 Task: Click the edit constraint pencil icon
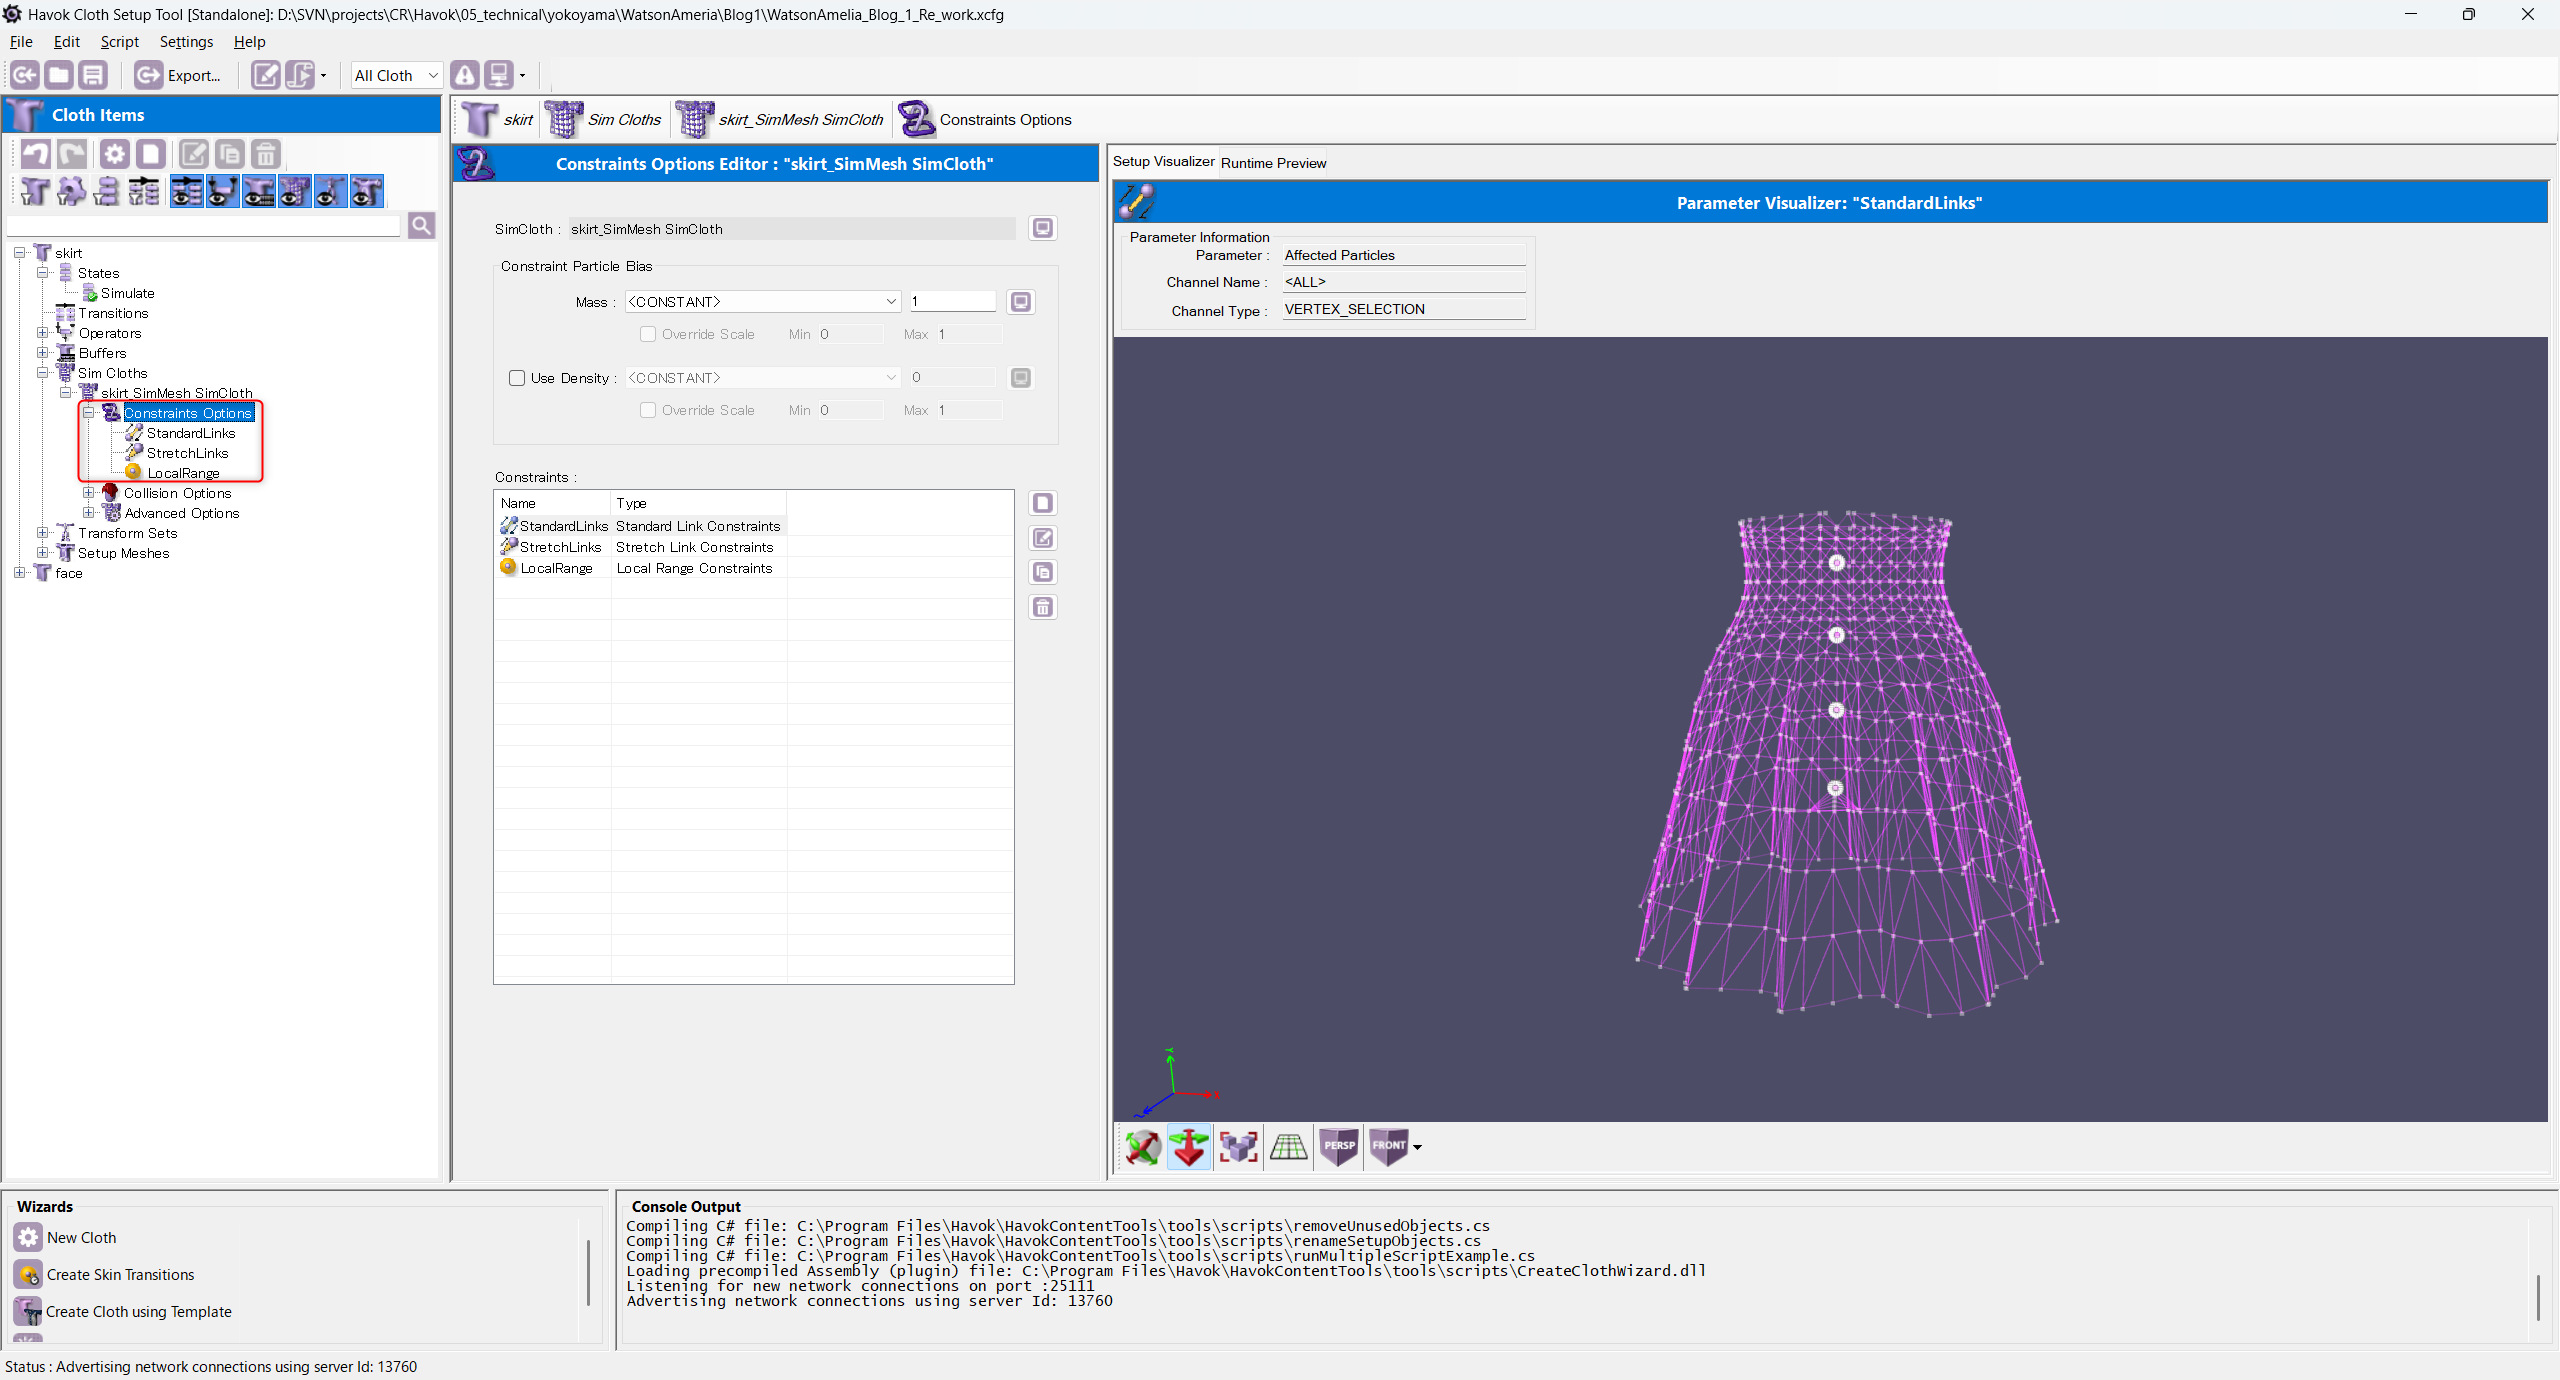[1043, 538]
